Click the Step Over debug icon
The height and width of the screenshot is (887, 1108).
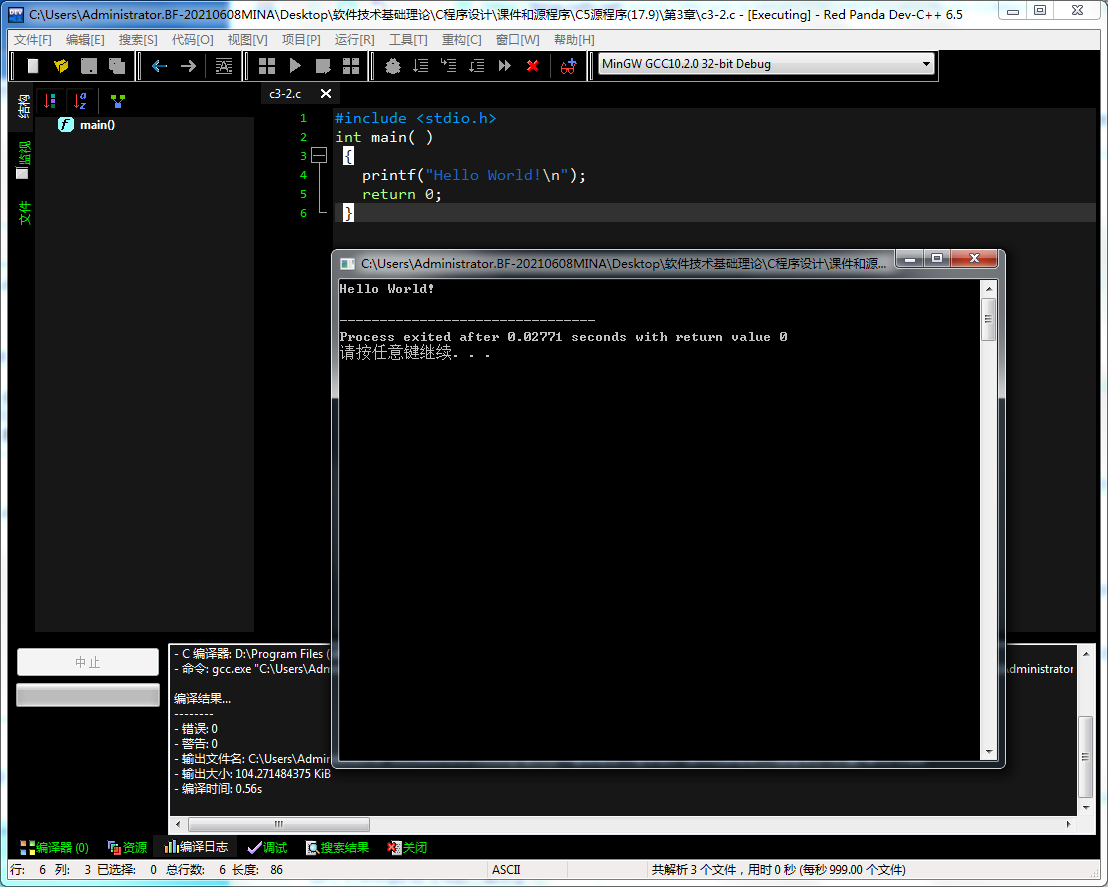(420, 66)
